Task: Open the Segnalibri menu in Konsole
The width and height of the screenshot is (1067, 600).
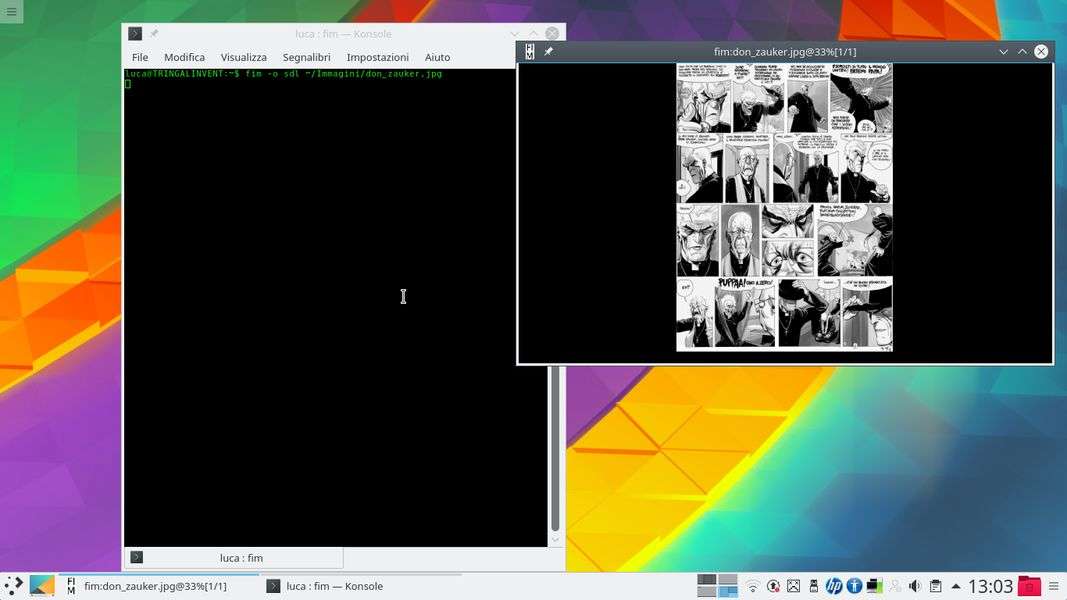Action: (306, 57)
